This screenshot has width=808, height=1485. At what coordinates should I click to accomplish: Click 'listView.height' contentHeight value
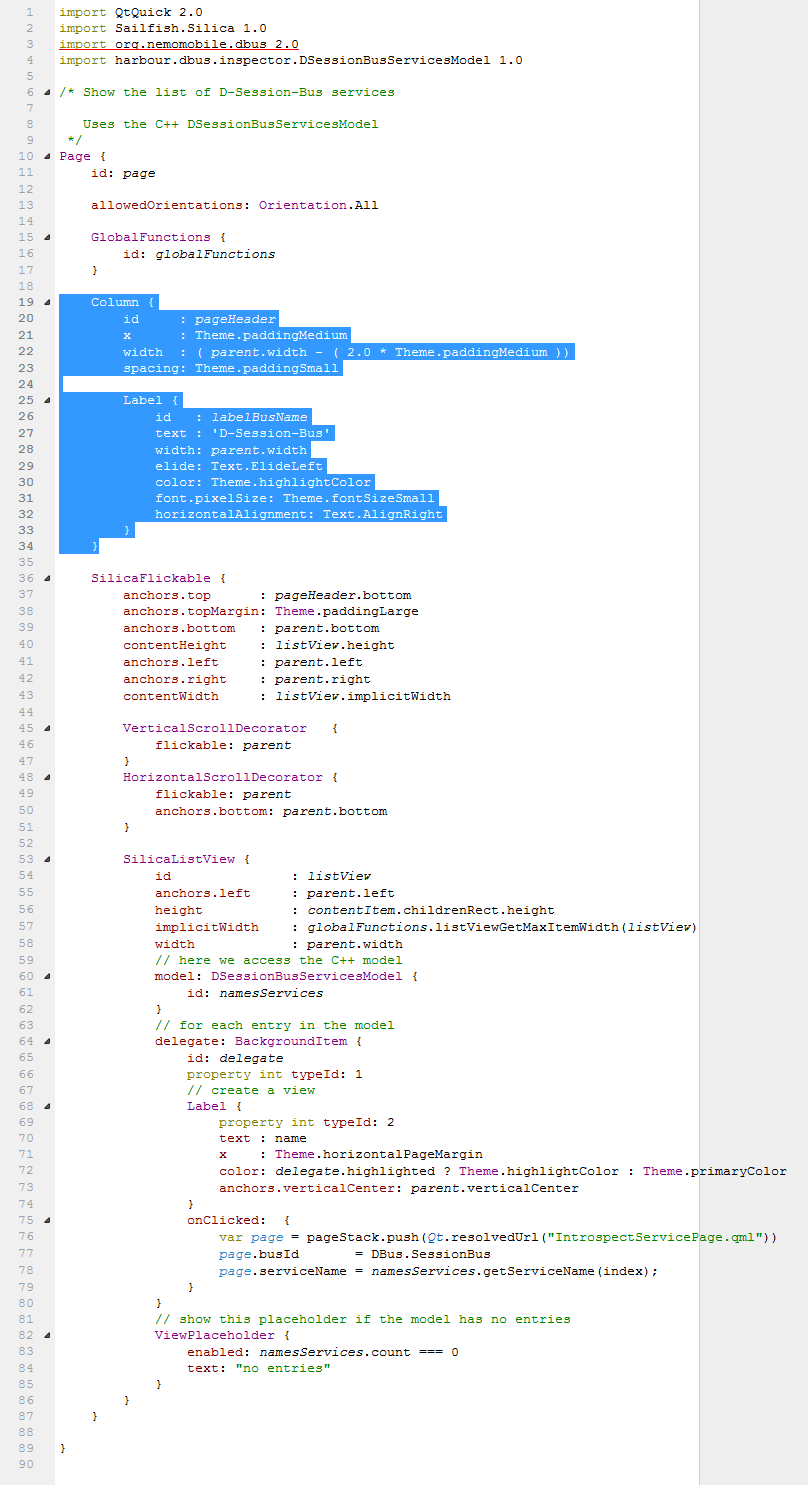(x=335, y=645)
